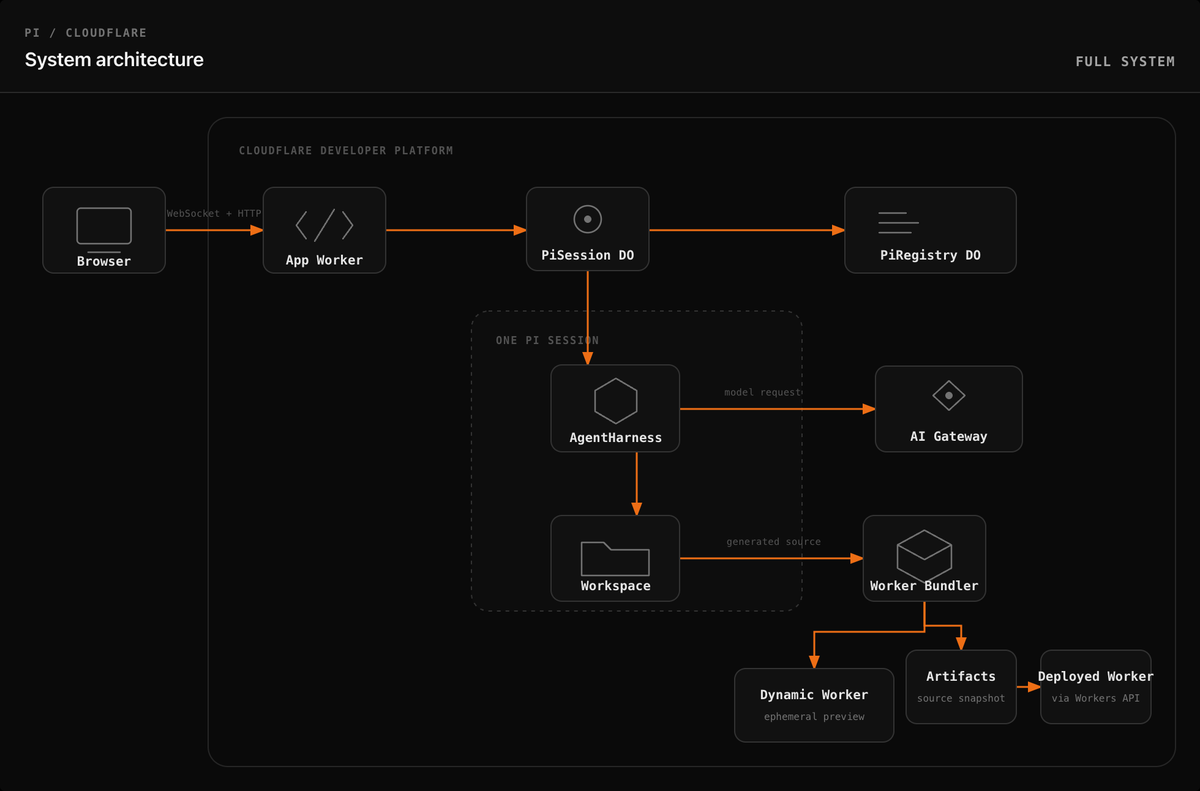Screen dimensions: 1200x791
Task: Click the 'WebSocket + HTTP' arrow label
Action: click(214, 214)
